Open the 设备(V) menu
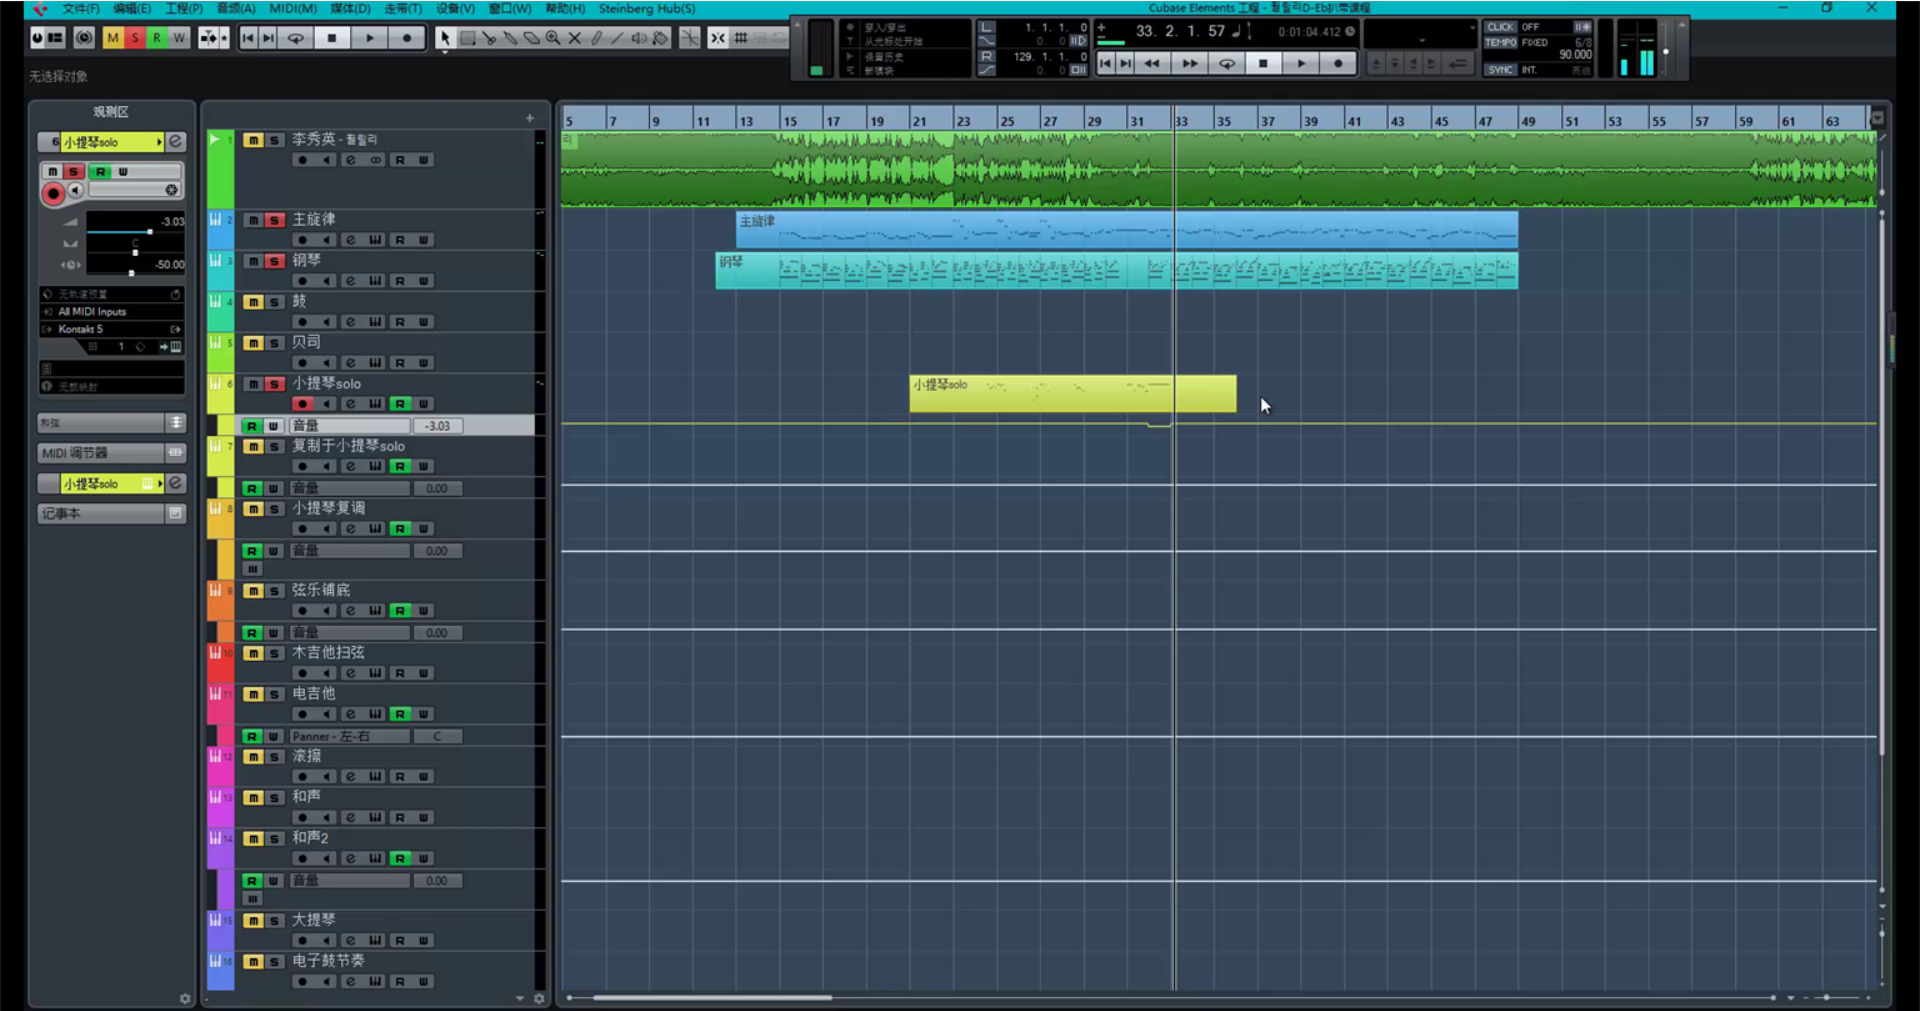The width and height of the screenshot is (1920, 1011). click(455, 8)
